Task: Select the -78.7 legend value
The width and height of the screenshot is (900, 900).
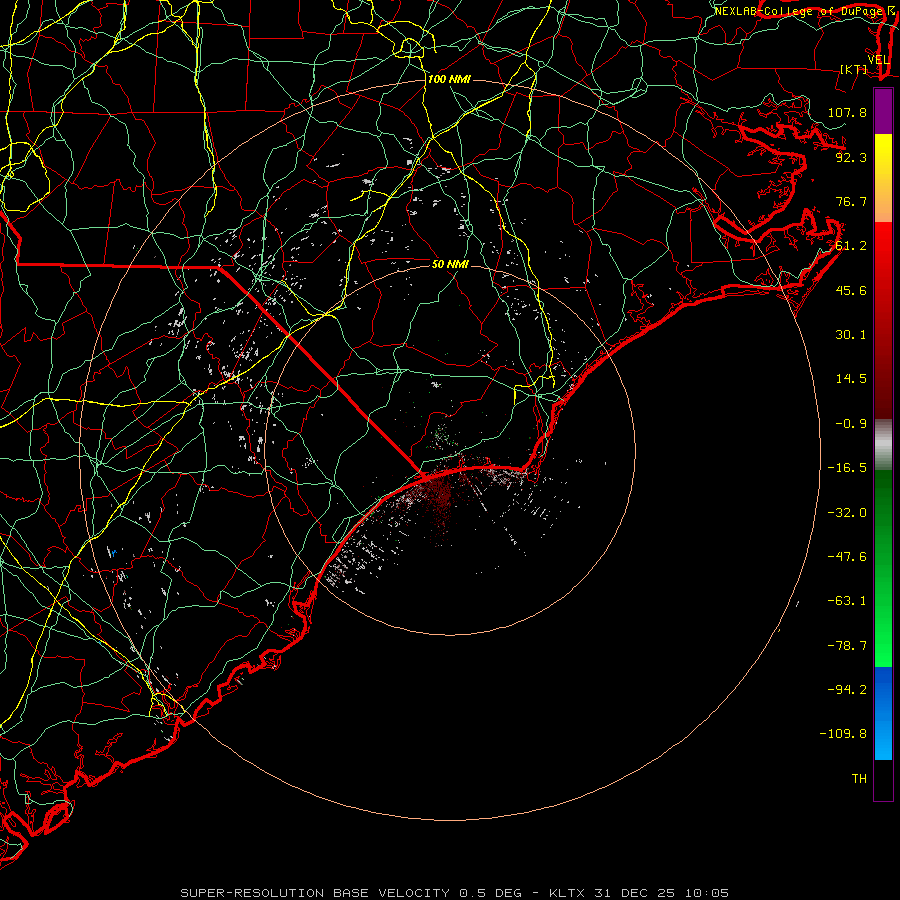Action: click(847, 646)
